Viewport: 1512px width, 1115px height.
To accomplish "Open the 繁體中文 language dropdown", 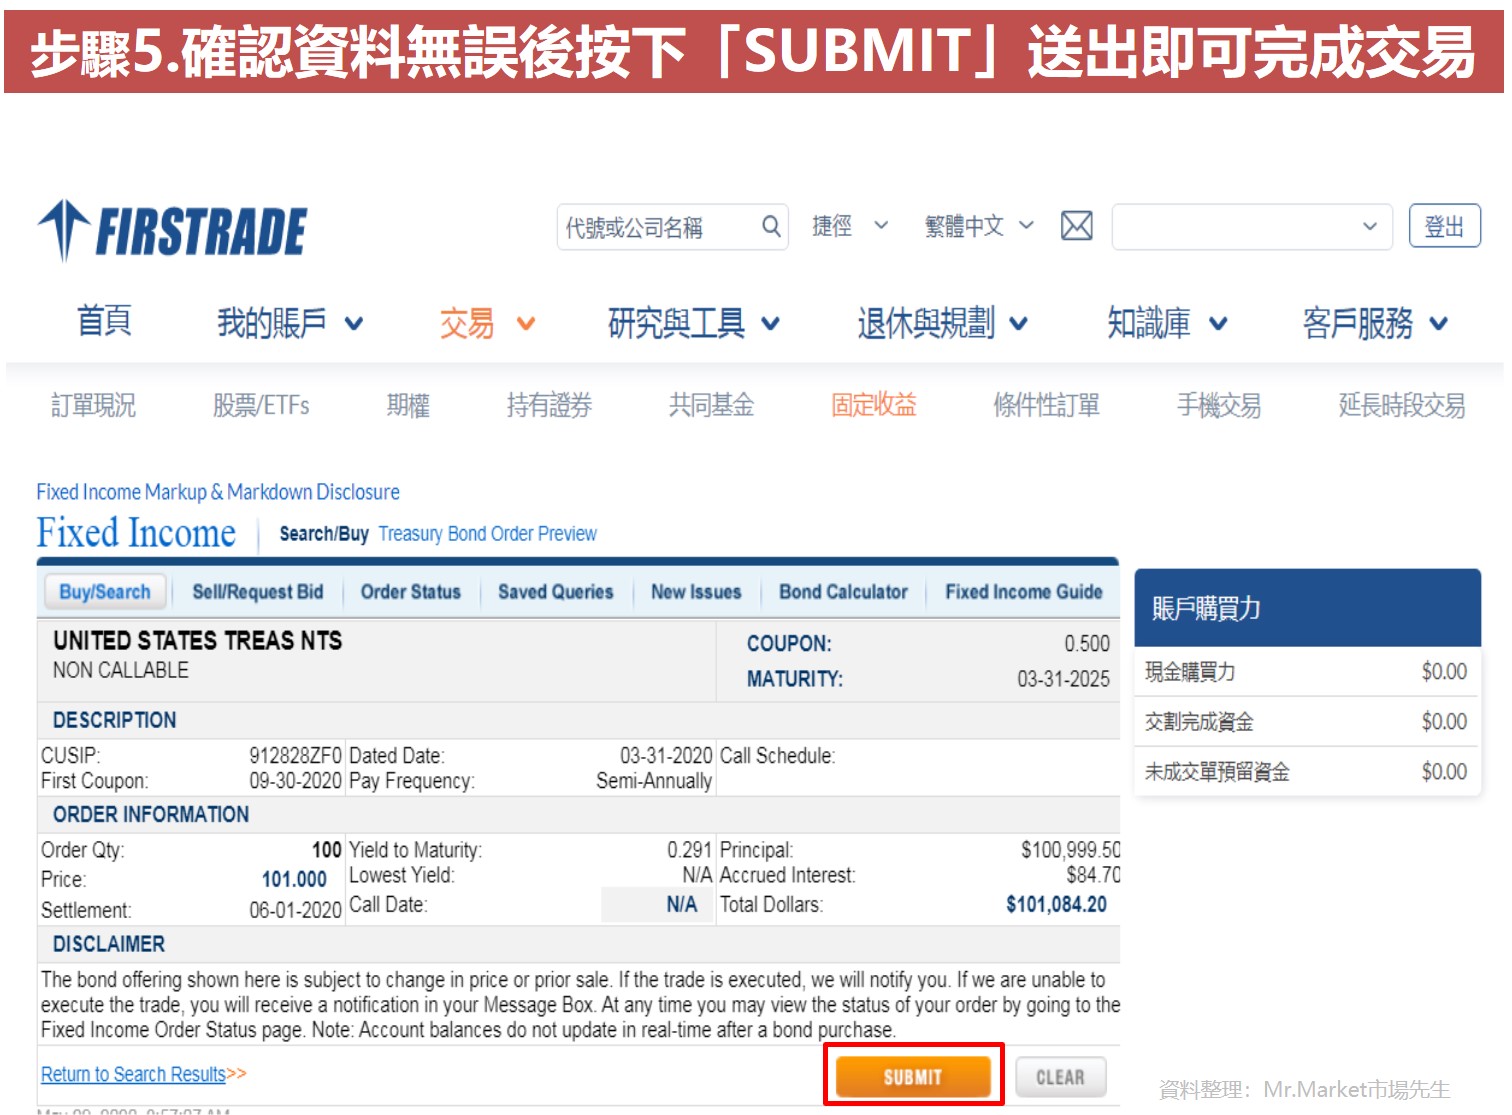I will pos(978,226).
